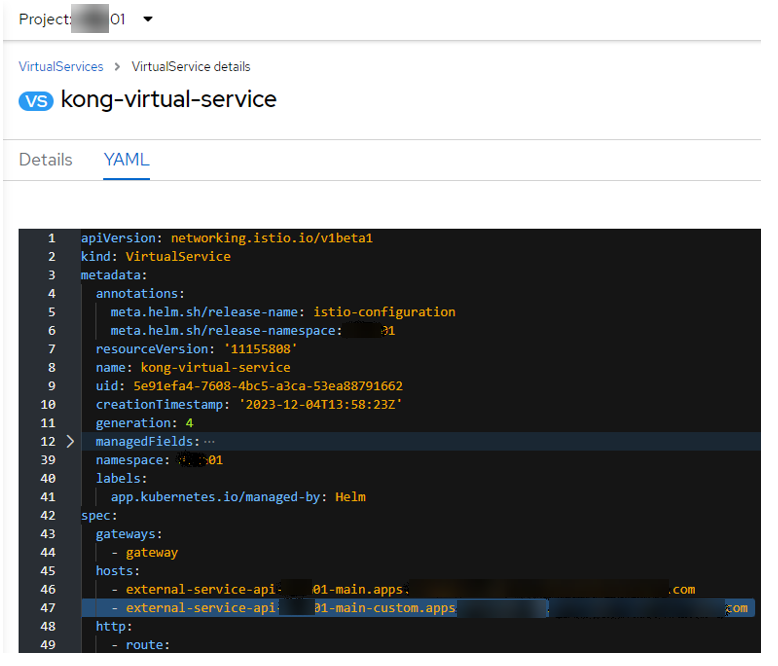Click the '- route:' entry on line 49

(141, 645)
